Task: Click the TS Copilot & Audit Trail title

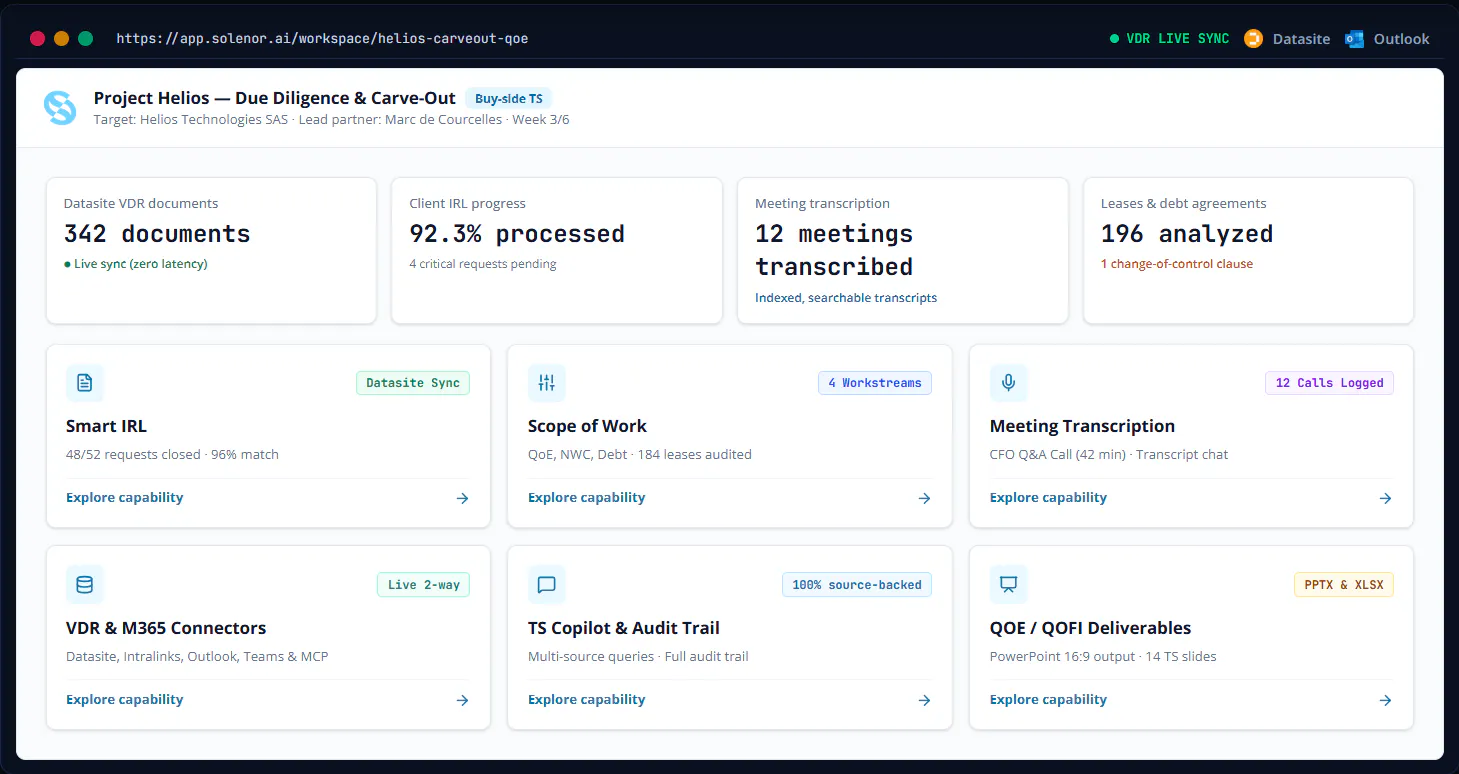Action: pyautogui.click(x=624, y=628)
